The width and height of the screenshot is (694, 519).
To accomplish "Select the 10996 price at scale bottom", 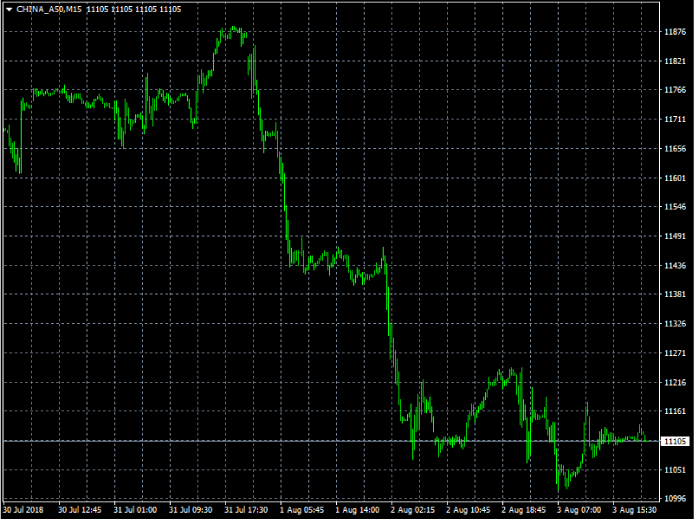I will point(674,499).
